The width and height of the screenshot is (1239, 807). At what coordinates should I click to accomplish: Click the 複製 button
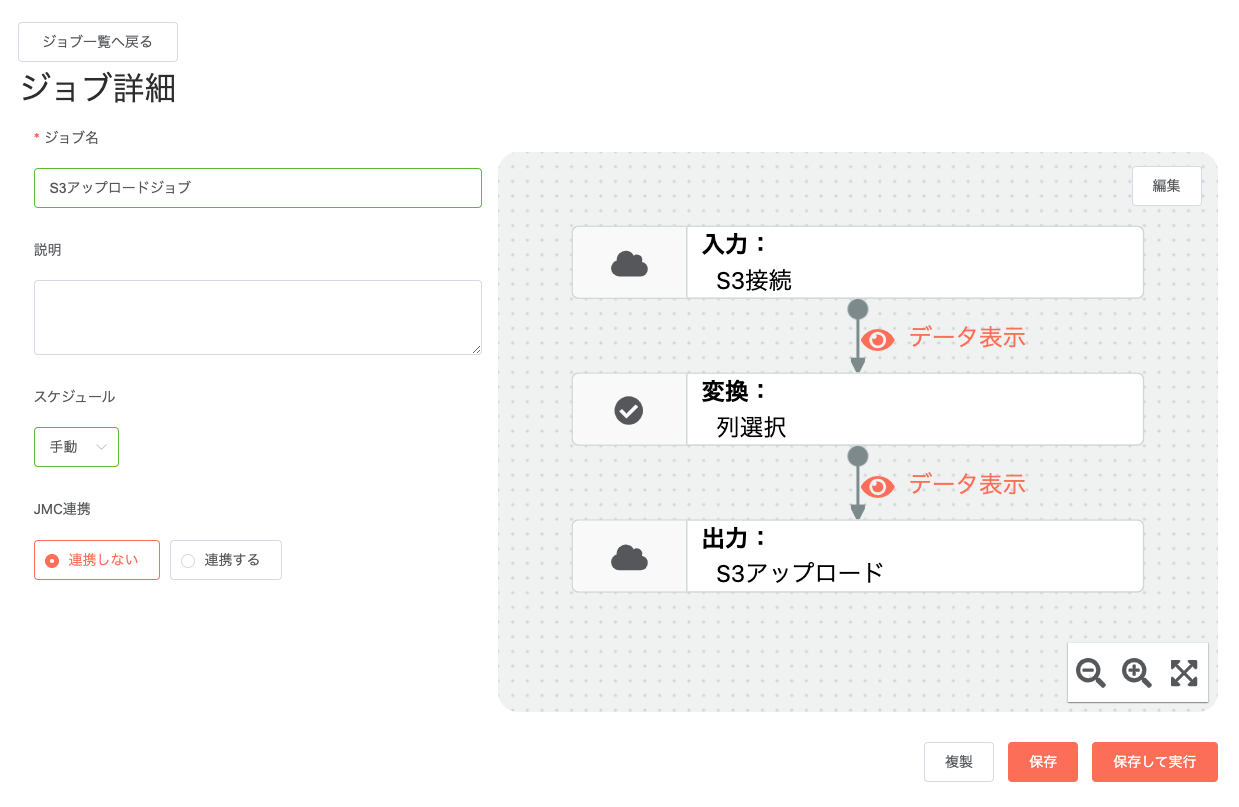[x=959, y=762]
